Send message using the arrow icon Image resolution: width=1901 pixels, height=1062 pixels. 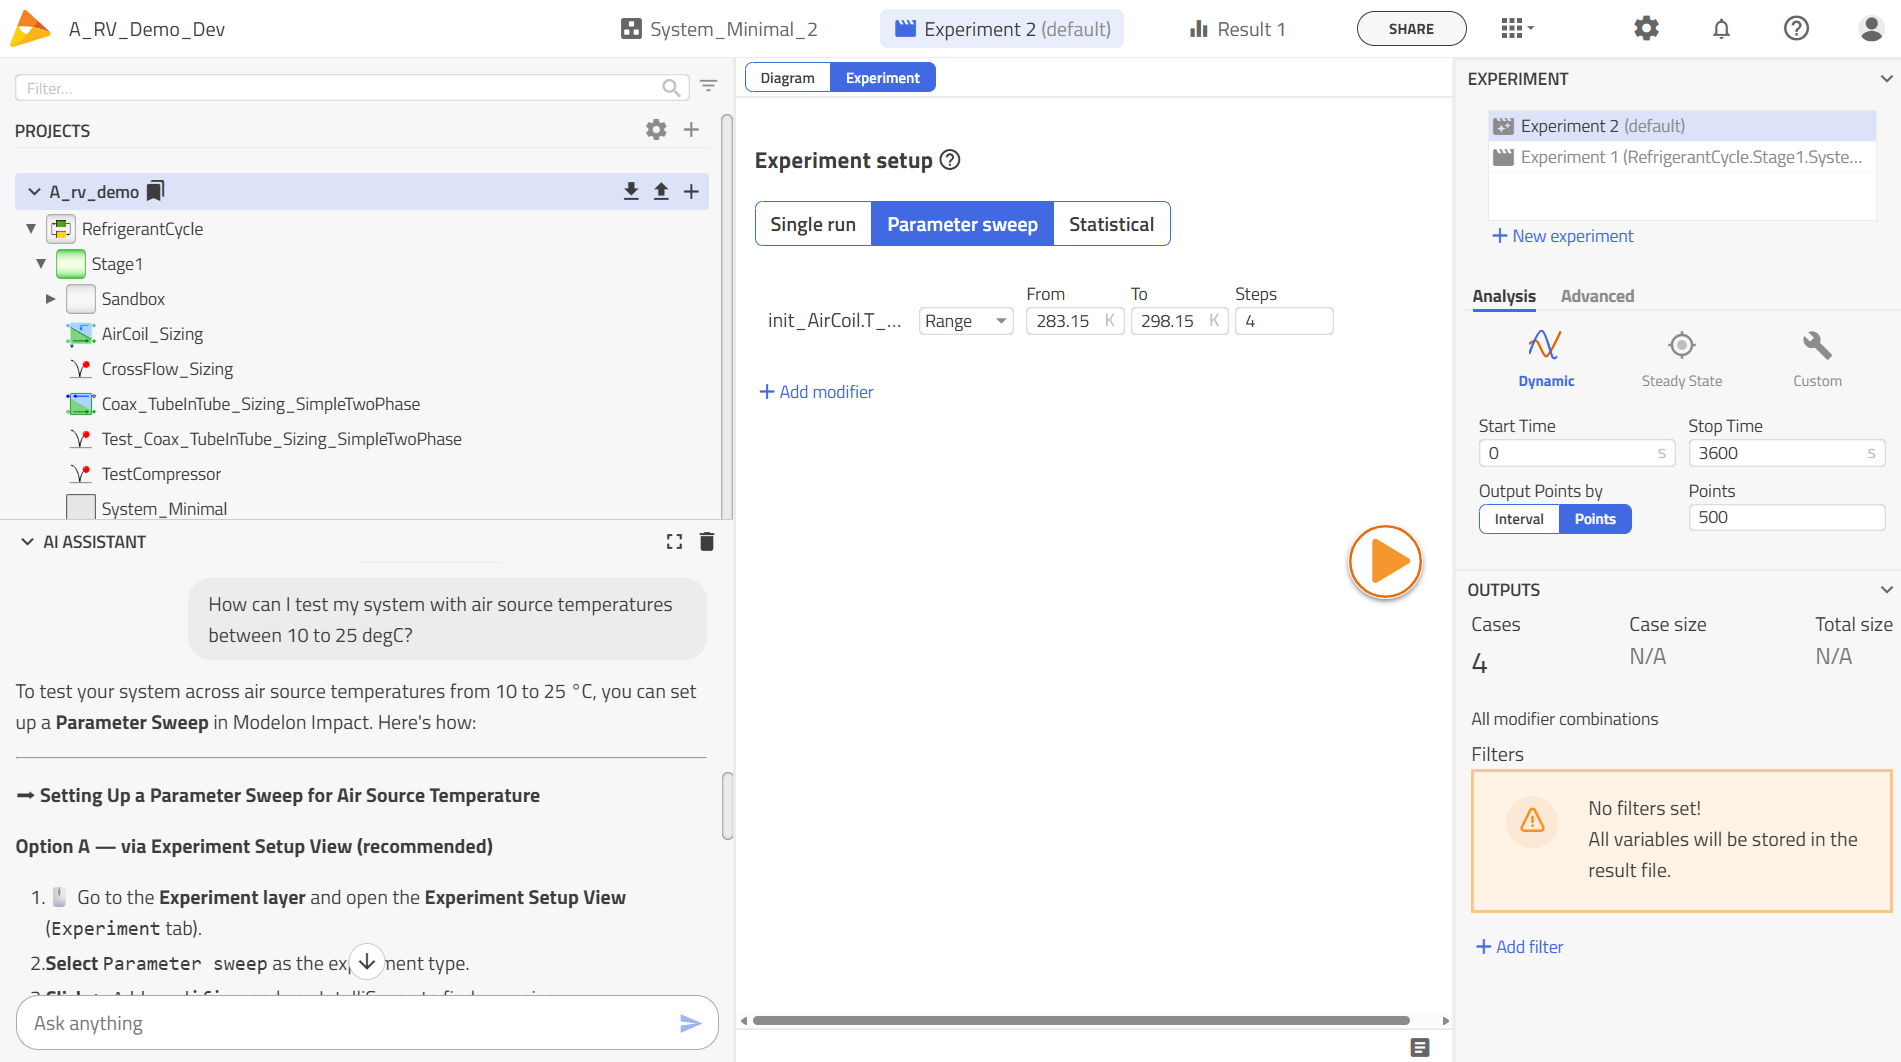point(690,1023)
